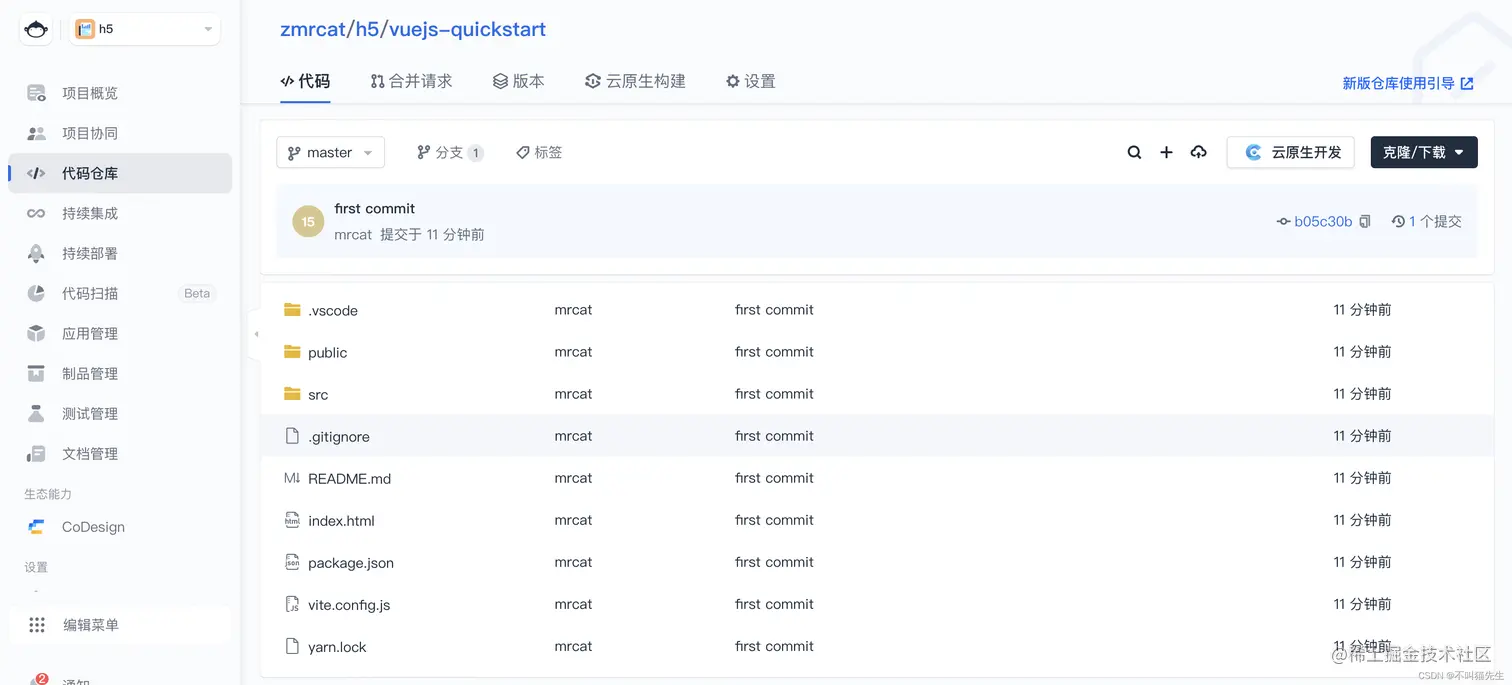Click 11 分钟前 in README.md row
Image resolution: width=1512 pixels, height=685 pixels.
[1362, 478]
